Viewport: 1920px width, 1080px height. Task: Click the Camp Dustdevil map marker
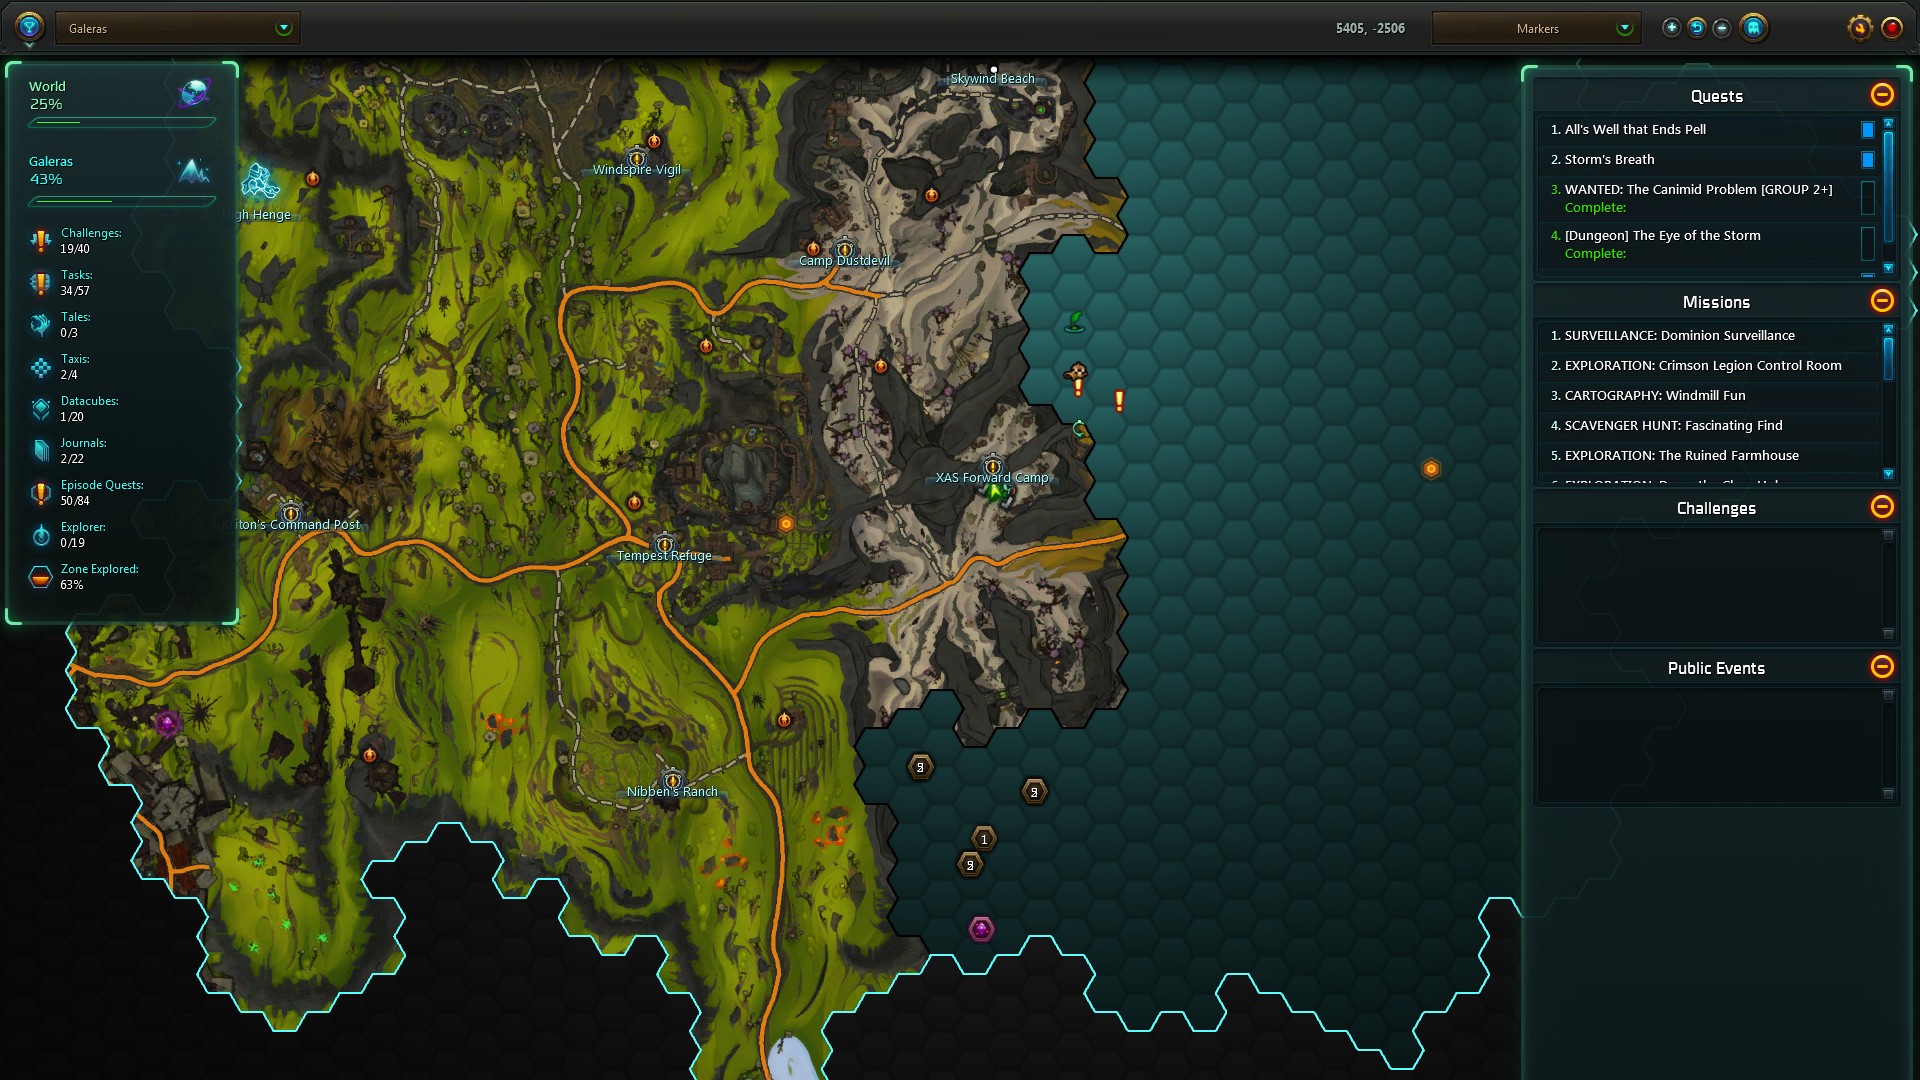pyautogui.click(x=845, y=249)
